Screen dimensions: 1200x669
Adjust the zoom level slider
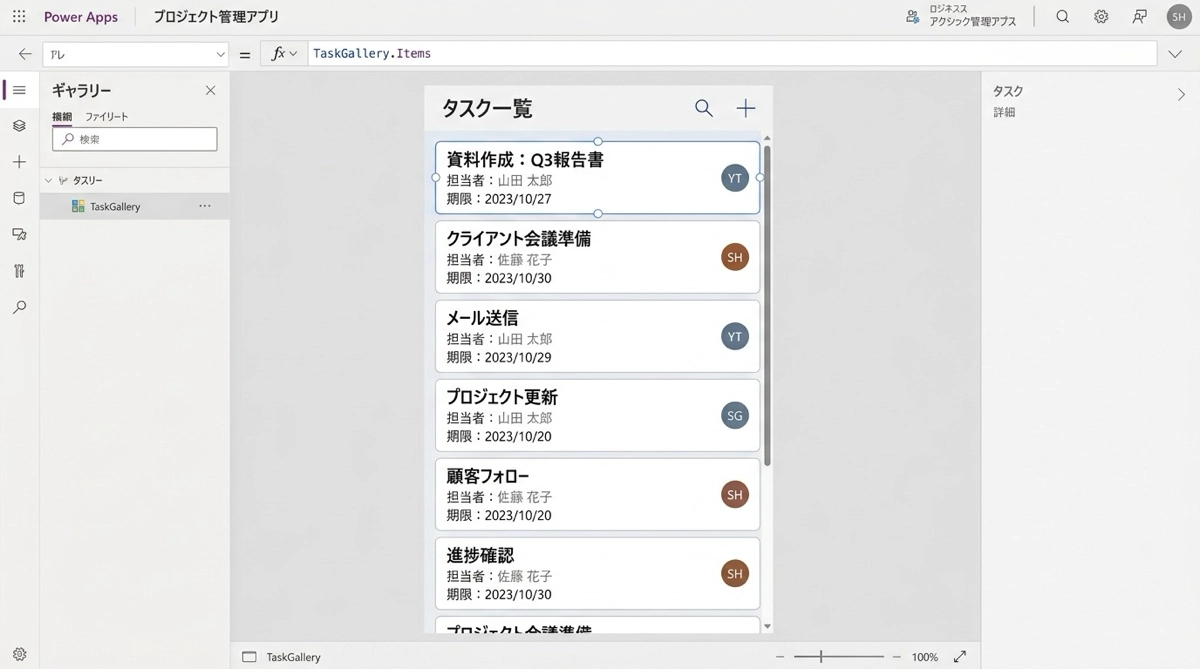[x=821, y=657]
